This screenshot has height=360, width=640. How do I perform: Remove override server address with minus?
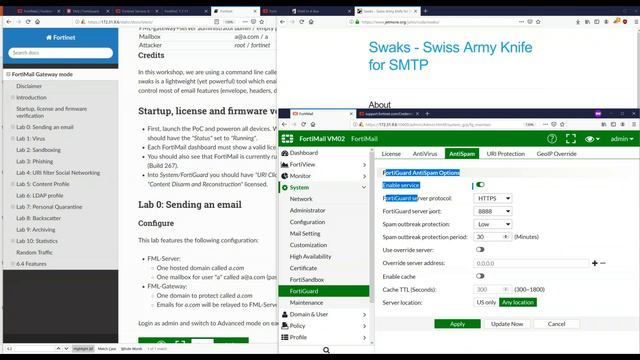tap(603, 263)
